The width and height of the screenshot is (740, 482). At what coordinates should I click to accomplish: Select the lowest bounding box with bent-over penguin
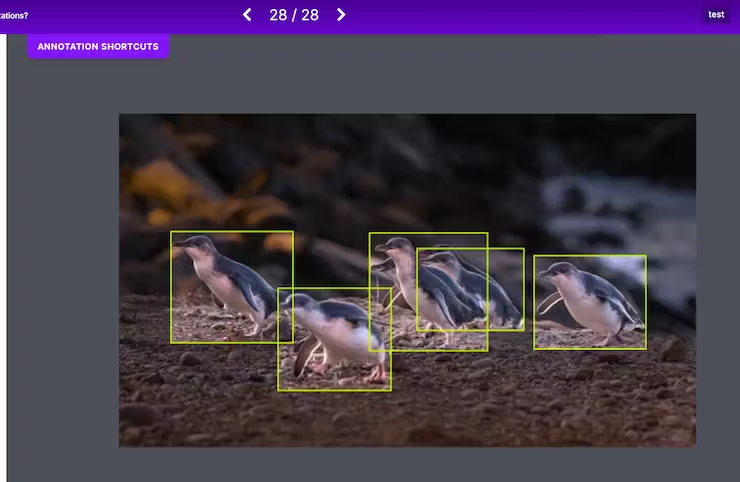pos(334,340)
